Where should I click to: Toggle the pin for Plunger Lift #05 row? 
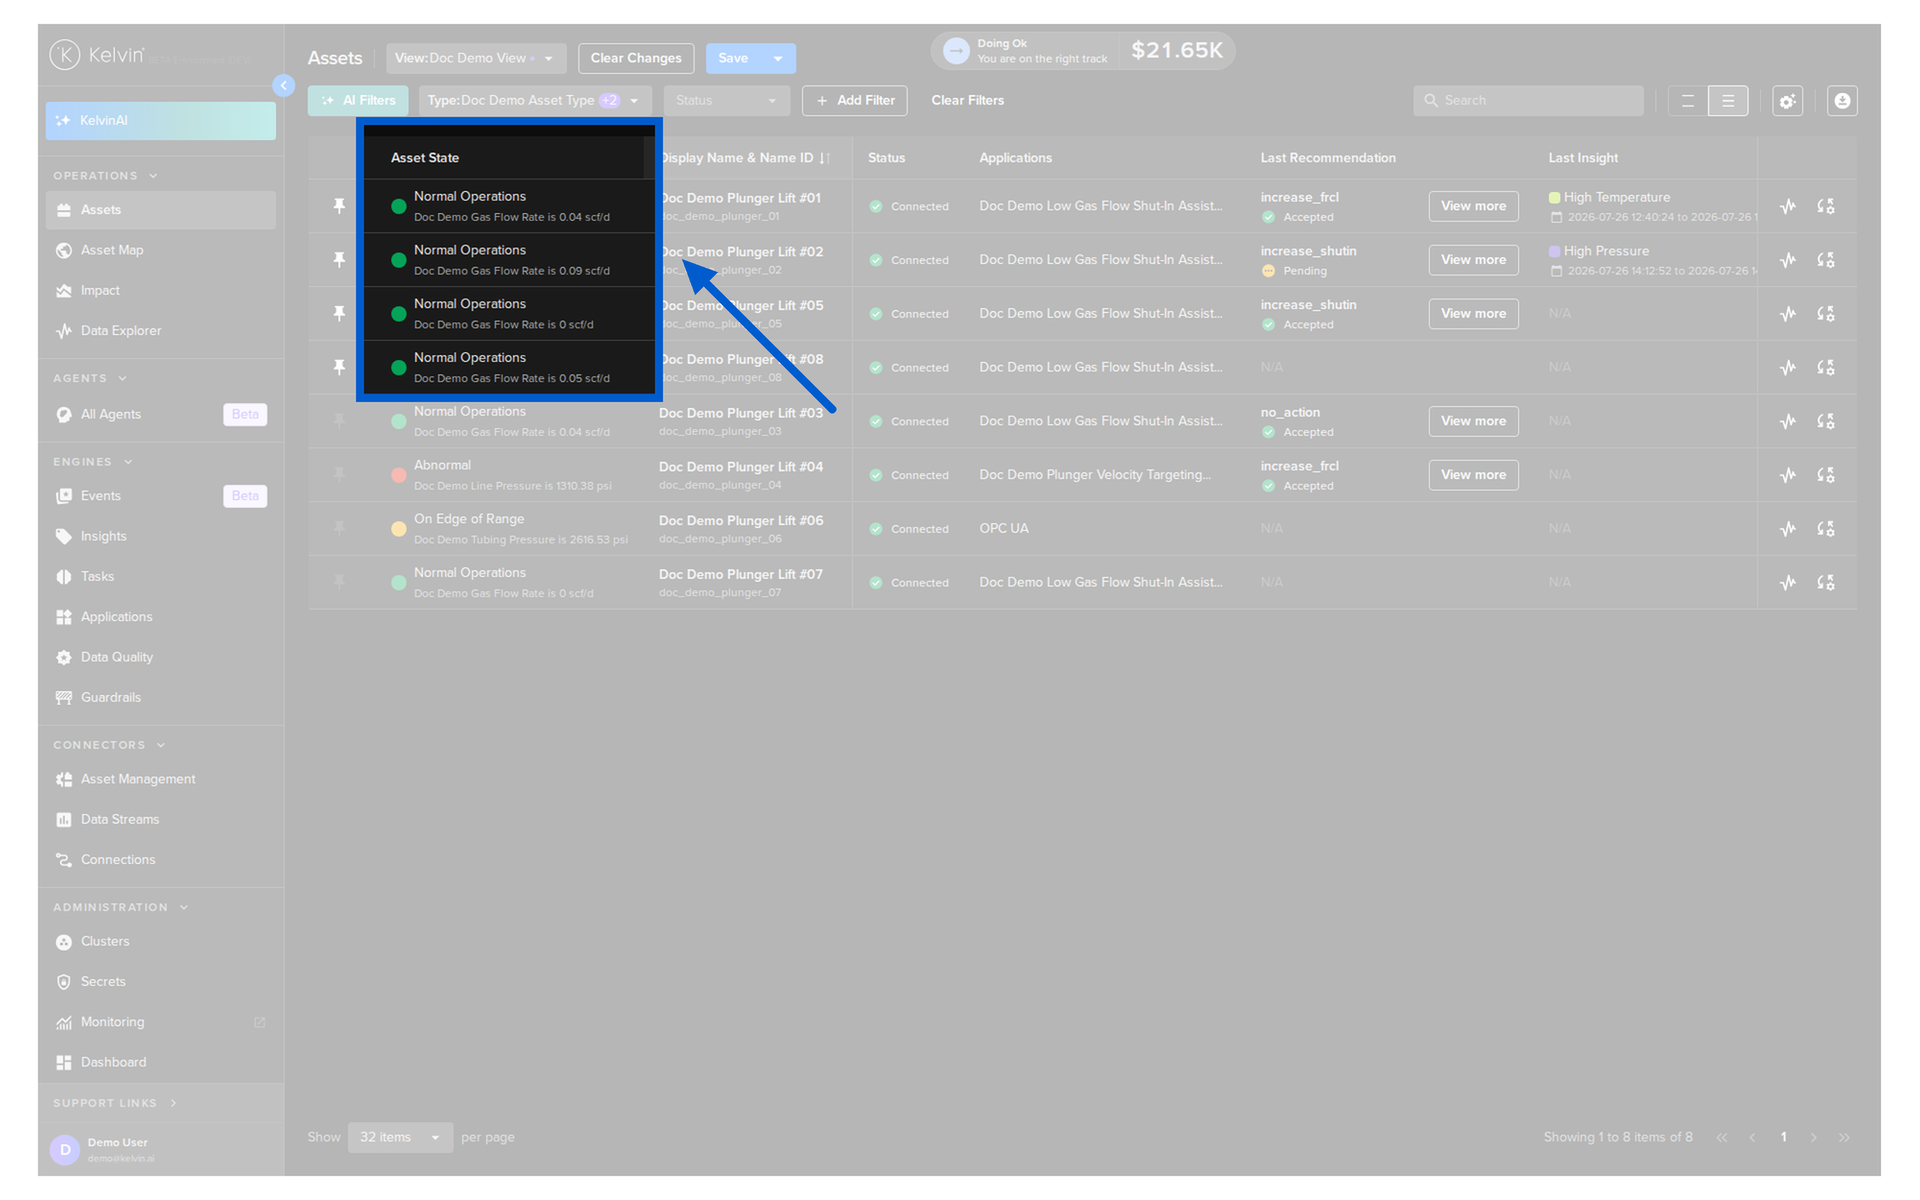click(x=339, y=314)
